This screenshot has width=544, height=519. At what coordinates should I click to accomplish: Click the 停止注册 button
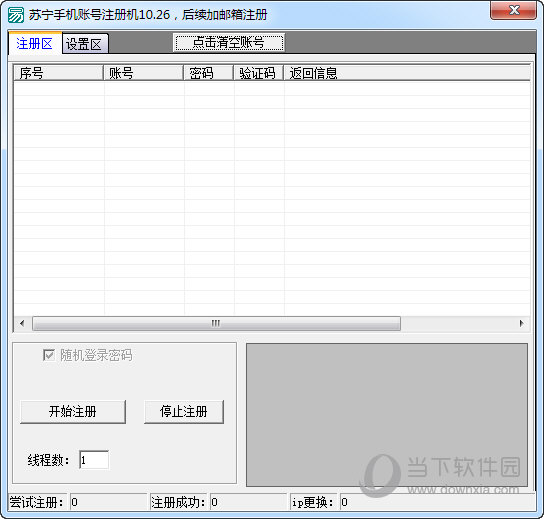coord(184,412)
